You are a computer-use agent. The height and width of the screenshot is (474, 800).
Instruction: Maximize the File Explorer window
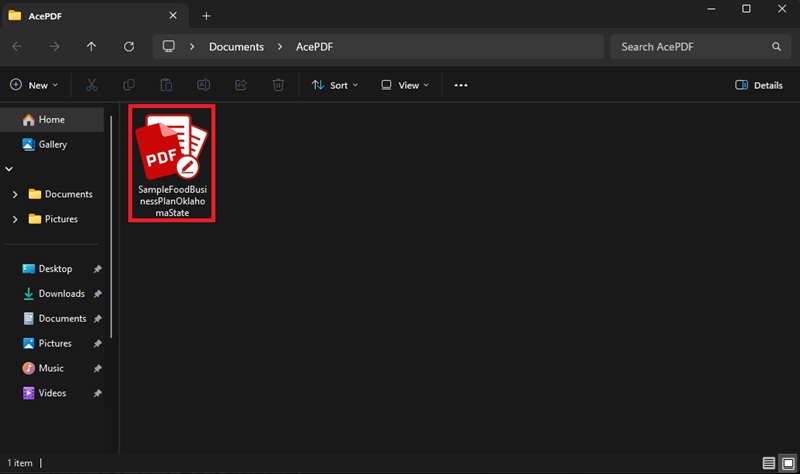(746, 9)
